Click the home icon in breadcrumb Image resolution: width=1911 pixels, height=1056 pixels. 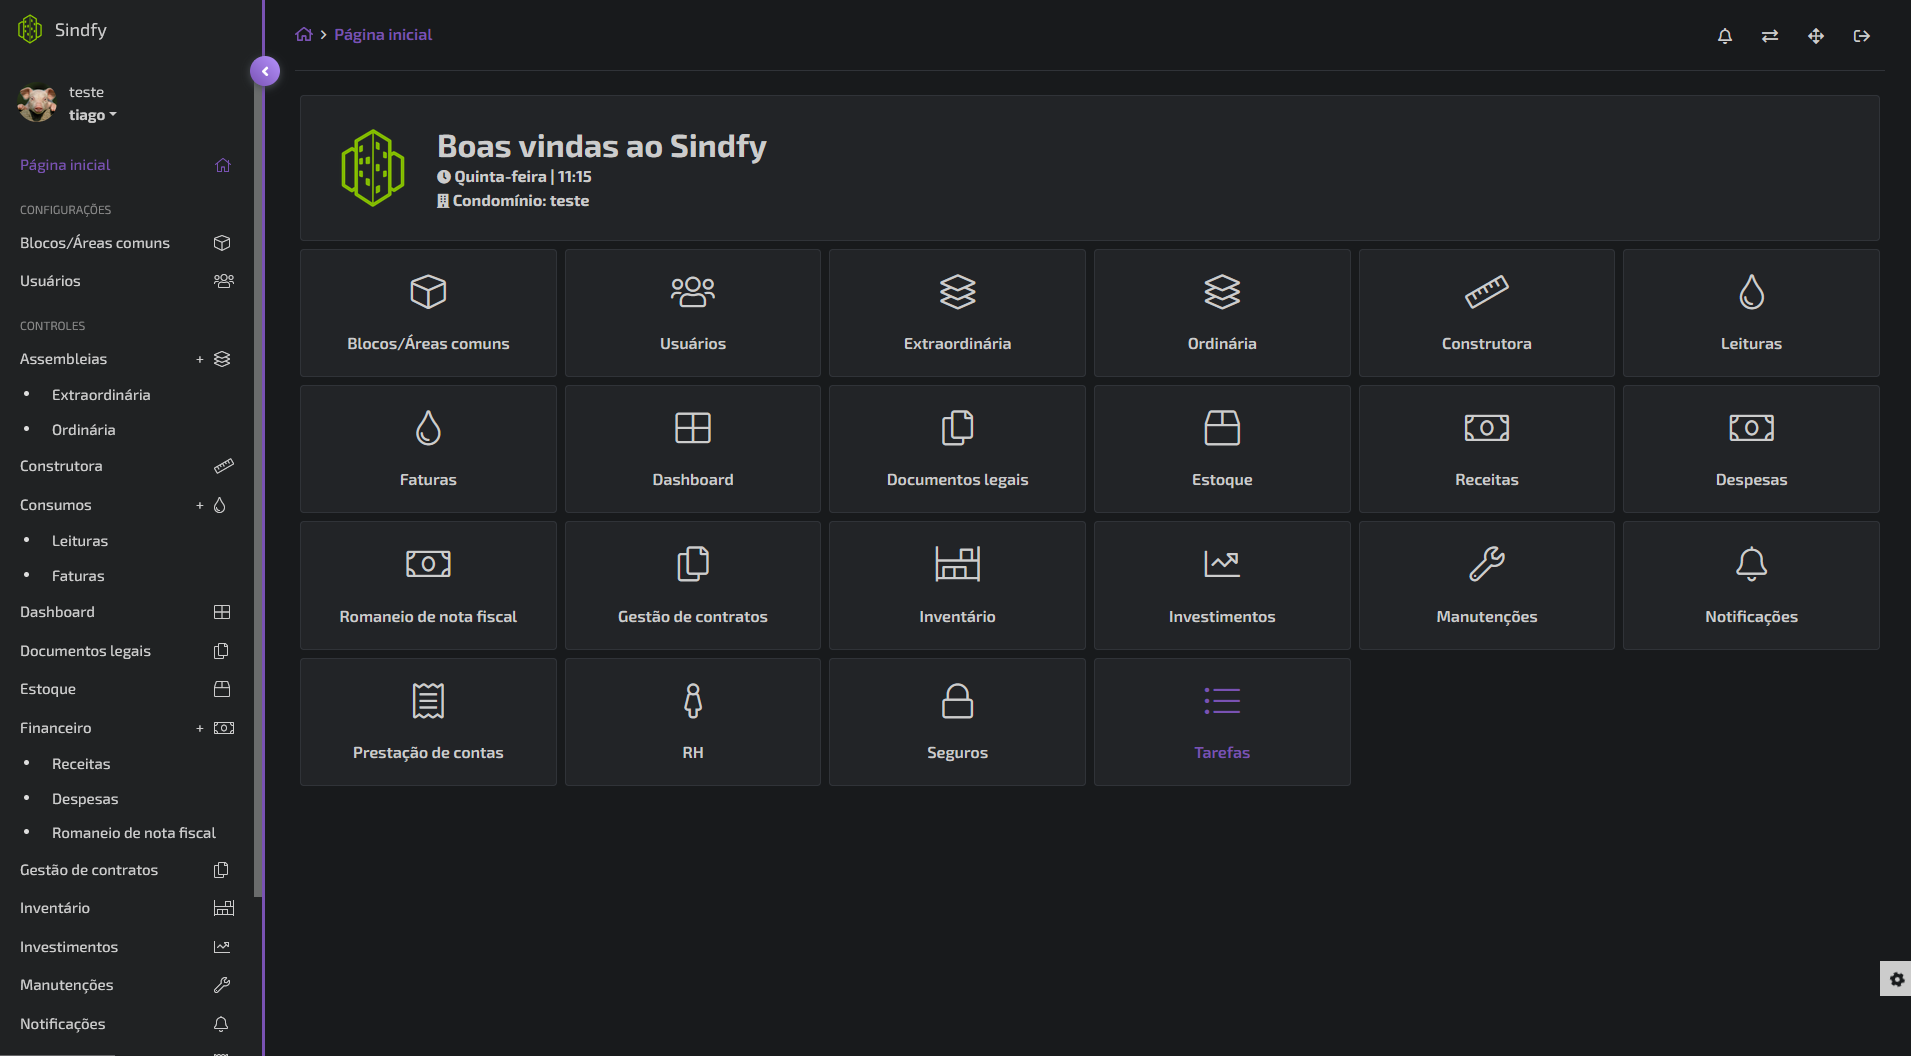click(304, 35)
